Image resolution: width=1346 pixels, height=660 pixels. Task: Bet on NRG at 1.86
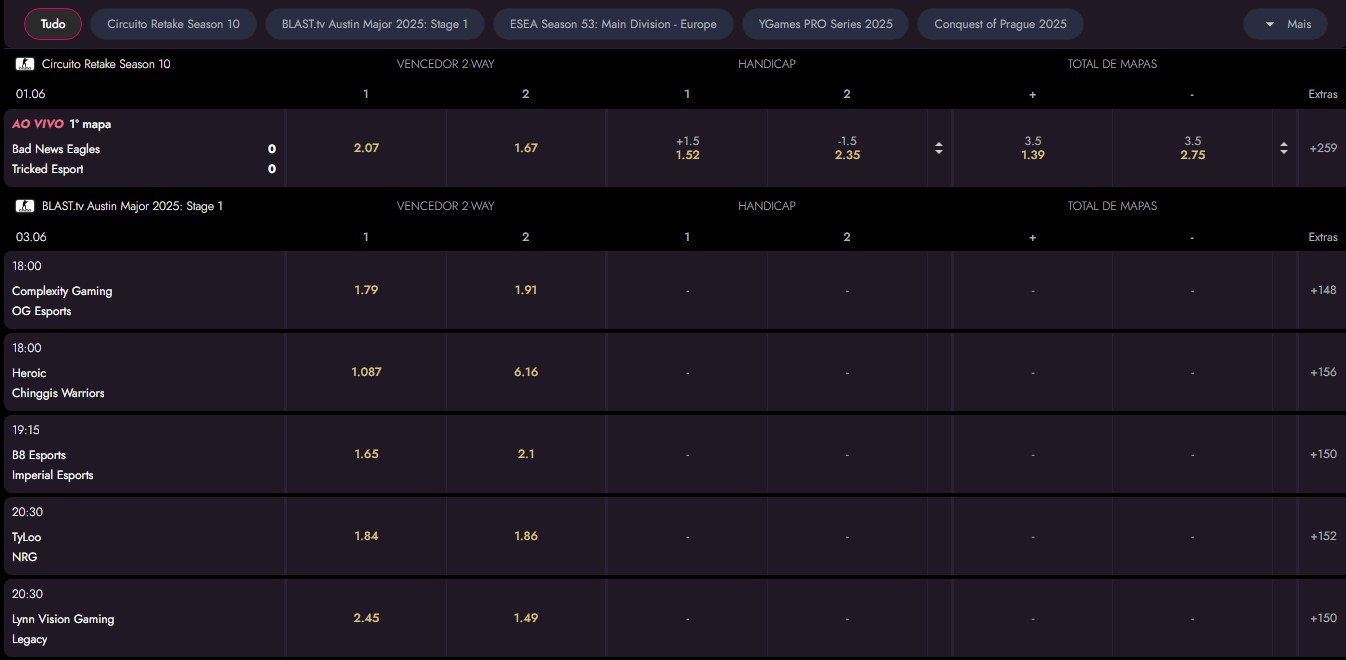[x=526, y=536]
